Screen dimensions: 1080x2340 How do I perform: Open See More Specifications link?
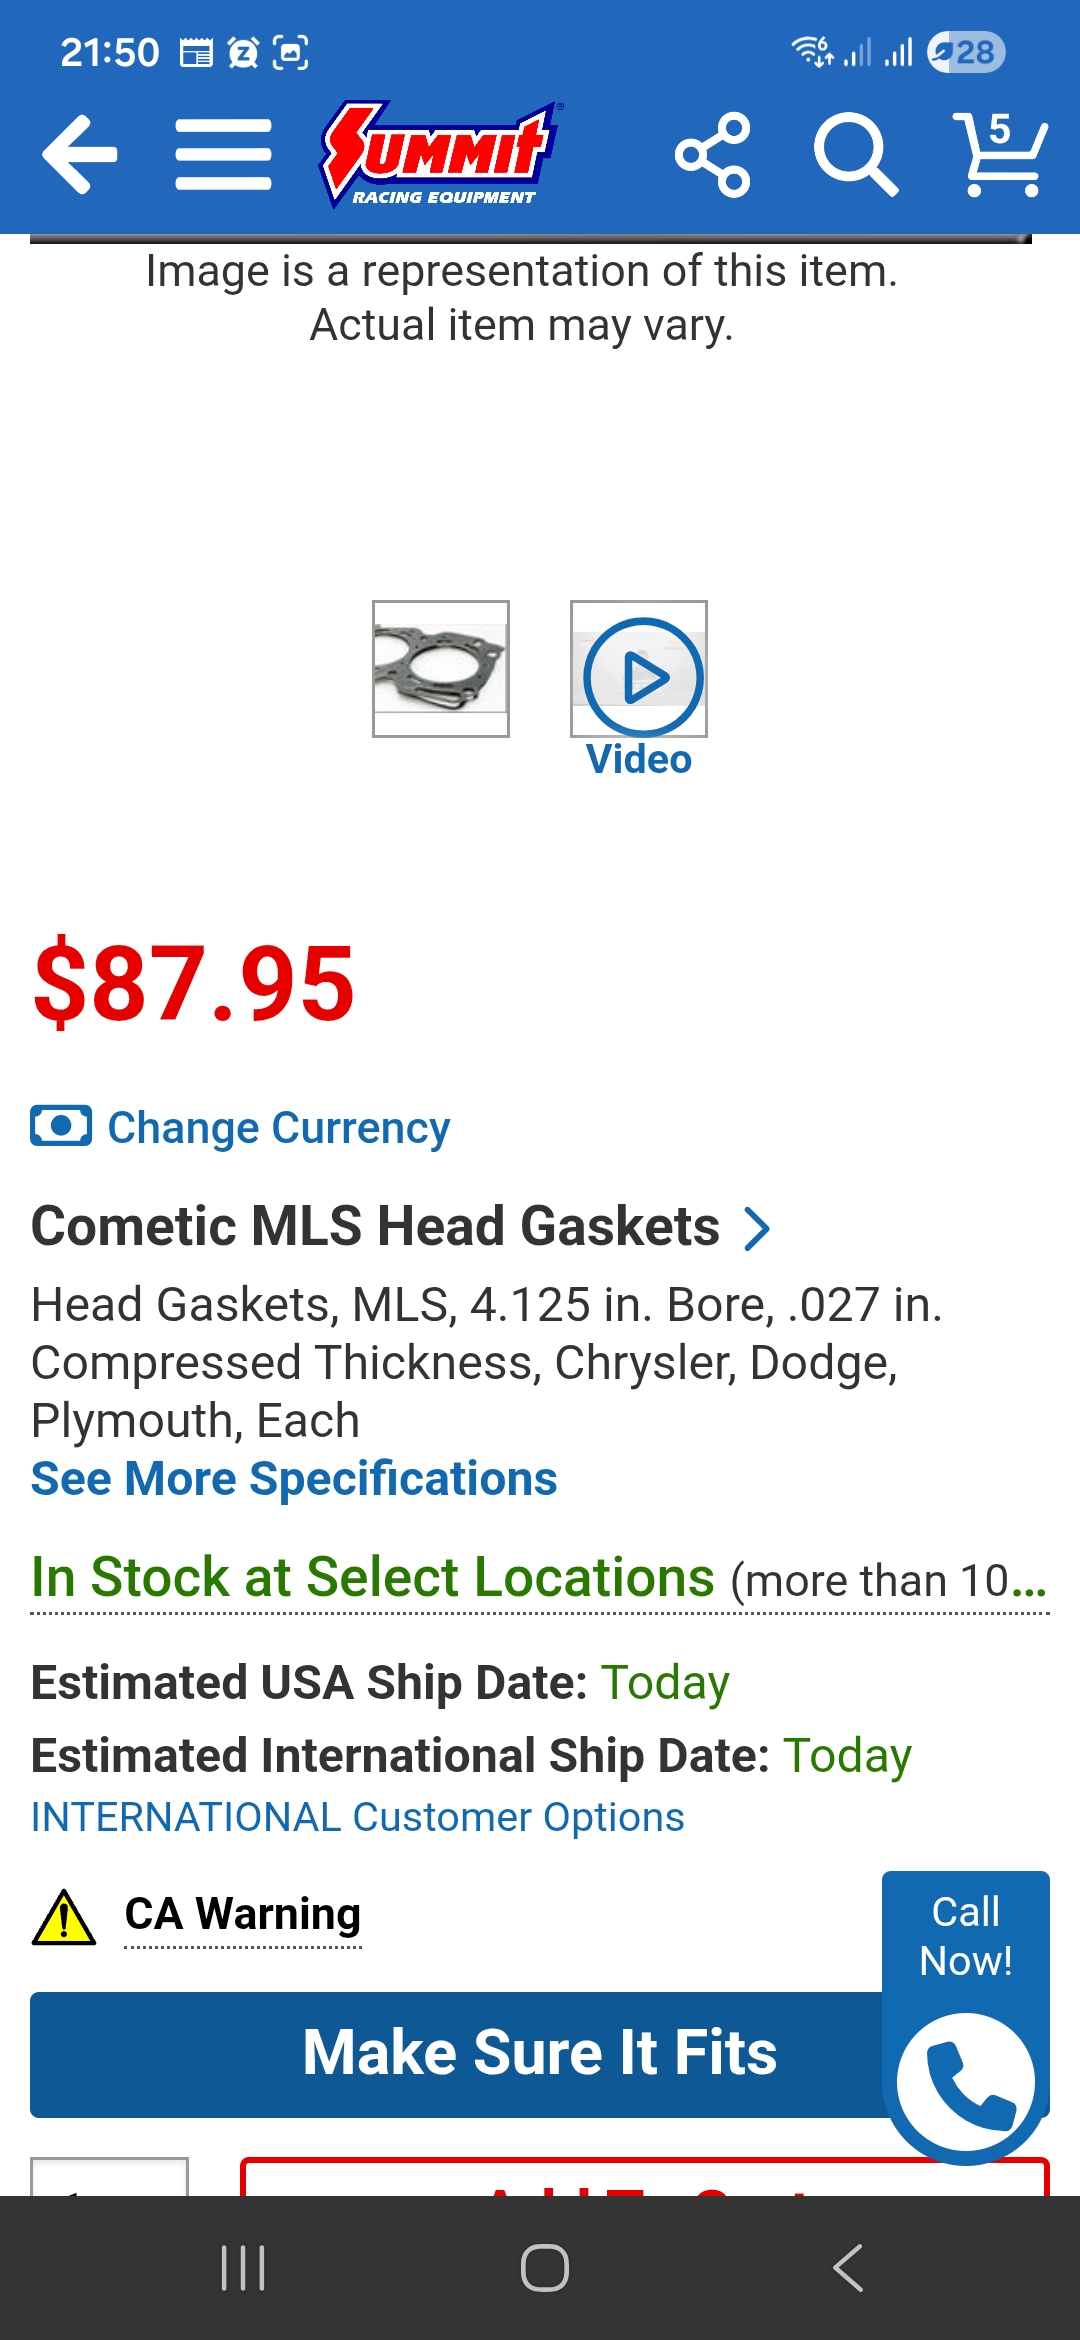pyautogui.click(x=294, y=1479)
